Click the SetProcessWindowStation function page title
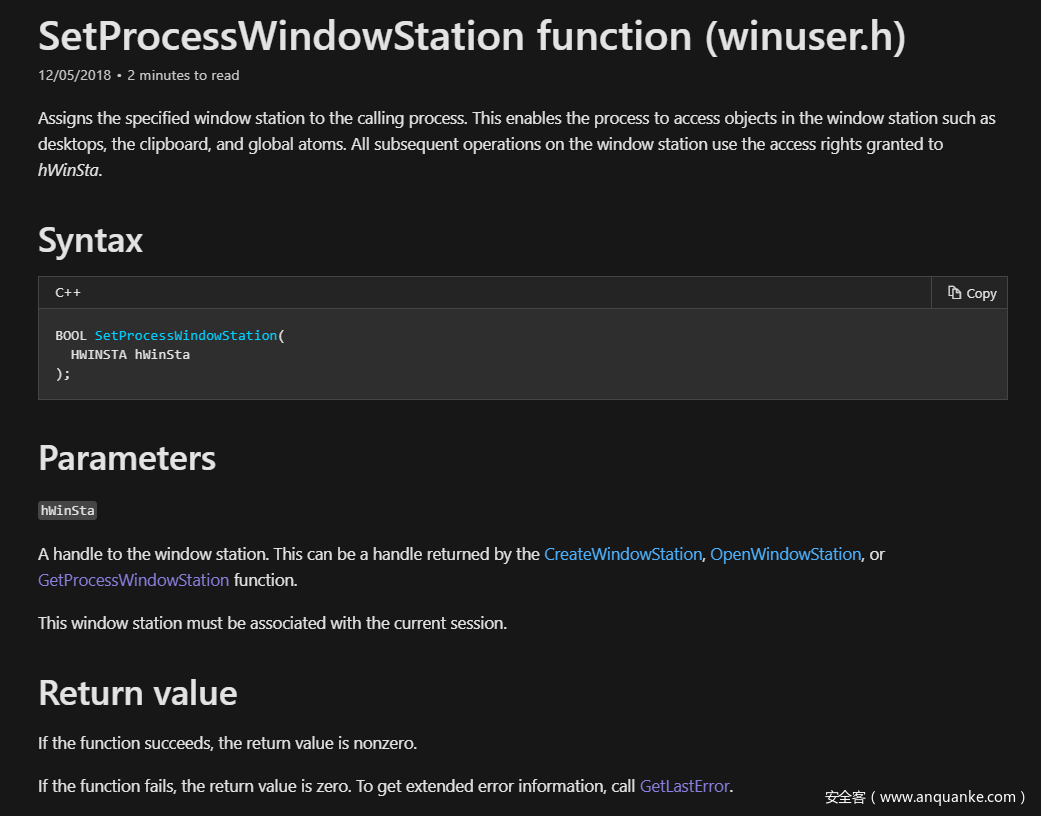Viewport: 1041px width, 816px height. coord(471,37)
